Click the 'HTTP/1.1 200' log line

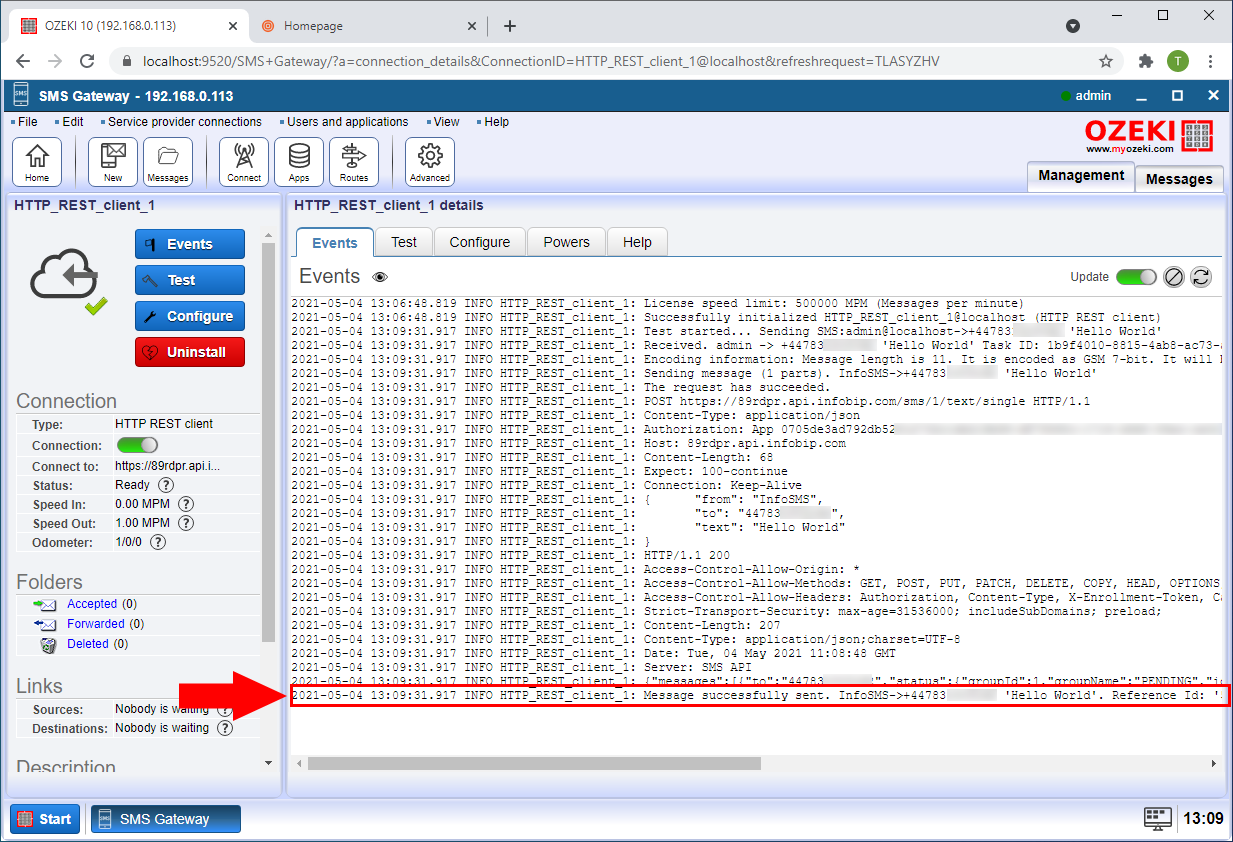[512, 555]
